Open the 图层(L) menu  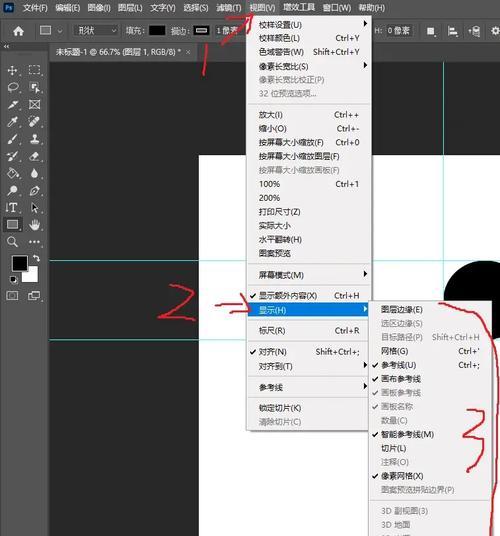[130, 8]
